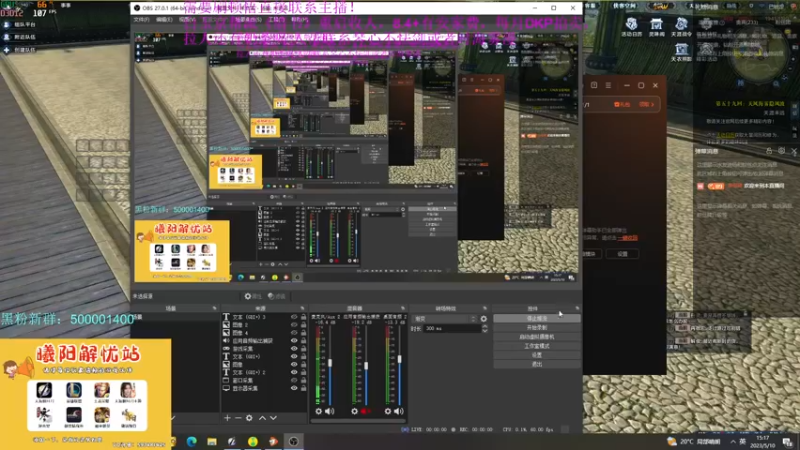Open the 场景集合(S) menu in OBS

pos(248,19)
